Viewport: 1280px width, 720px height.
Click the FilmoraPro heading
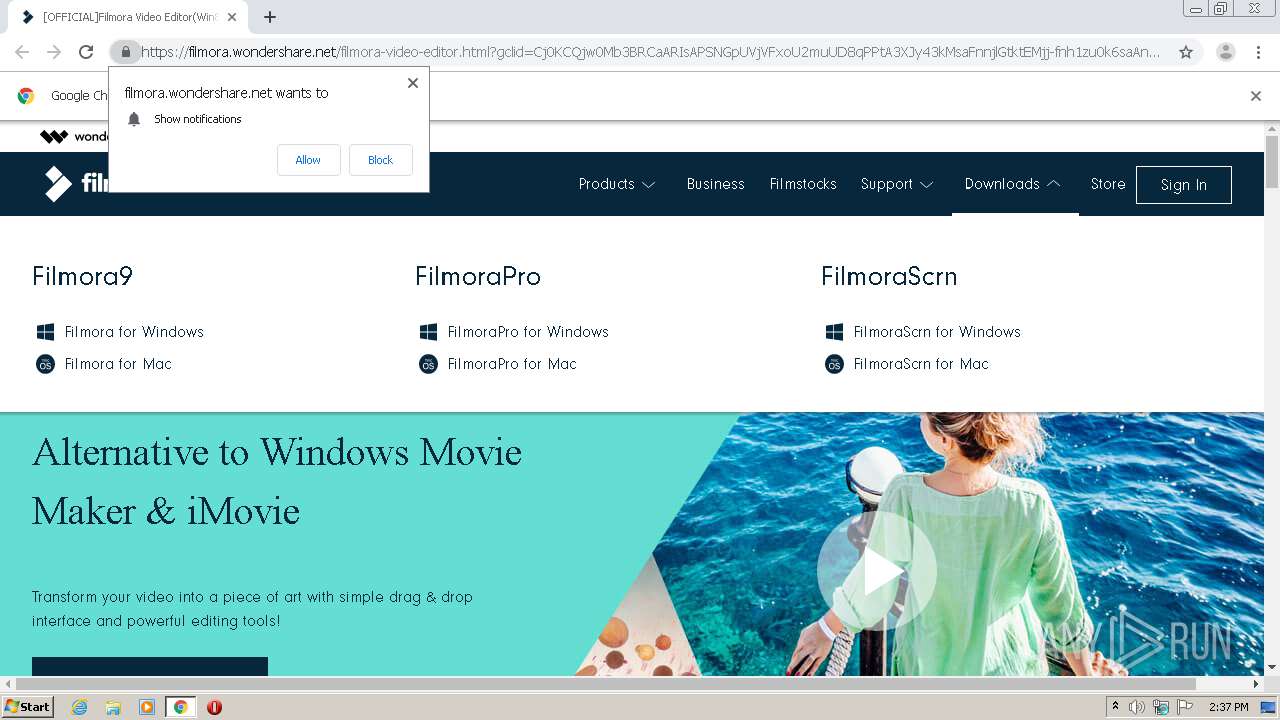478,276
